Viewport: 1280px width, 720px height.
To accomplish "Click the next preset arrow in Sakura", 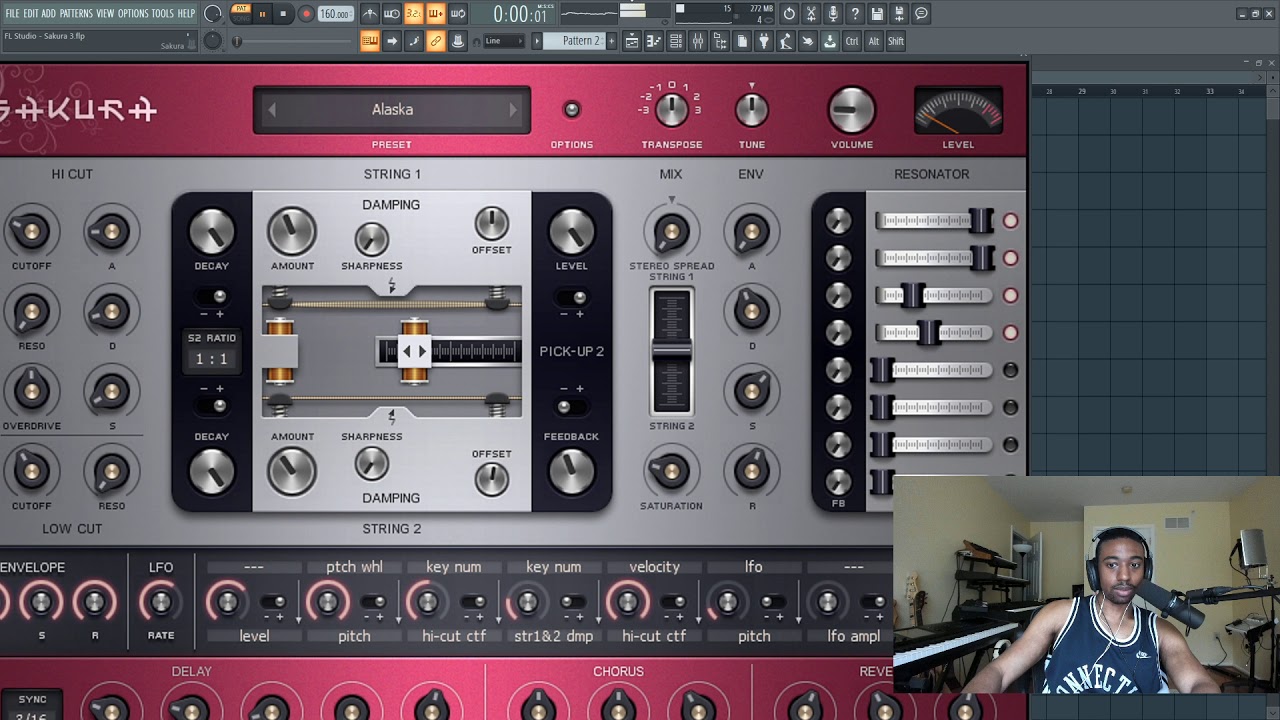I will (514, 110).
